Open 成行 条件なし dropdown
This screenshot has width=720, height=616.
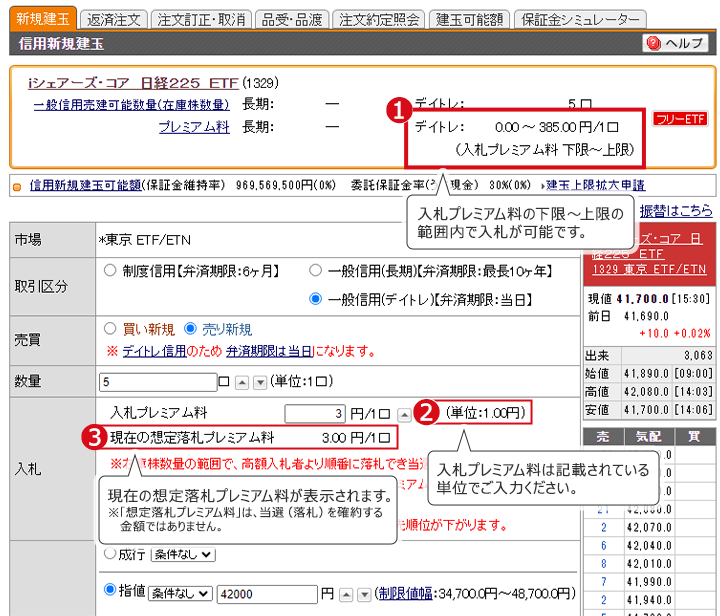click(180, 553)
